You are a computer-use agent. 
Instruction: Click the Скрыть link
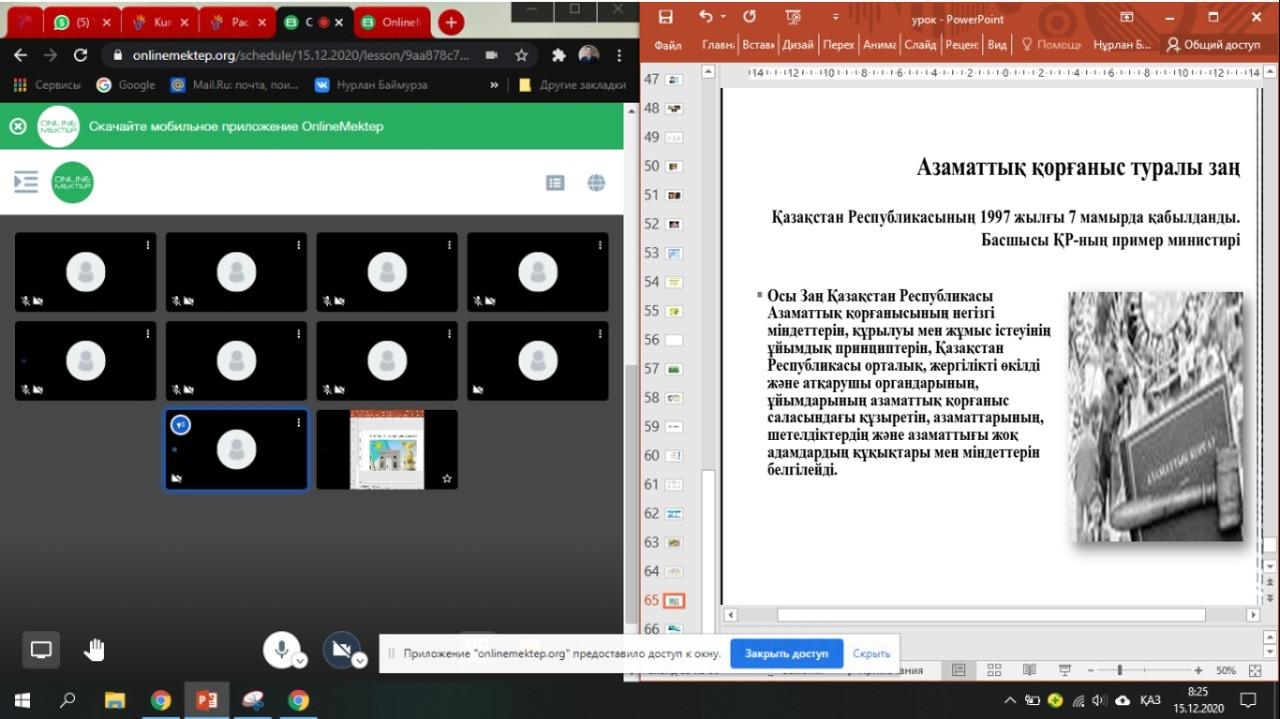point(871,653)
